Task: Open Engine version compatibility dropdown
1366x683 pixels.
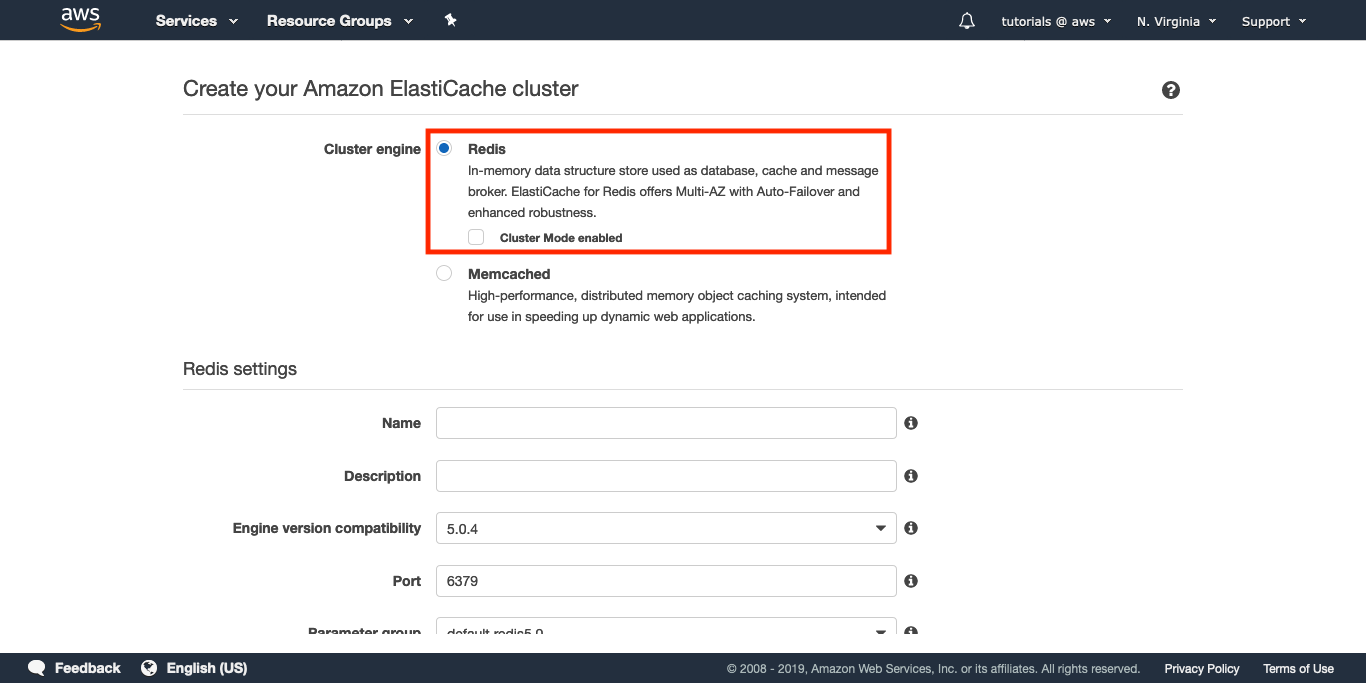Action: [666, 528]
